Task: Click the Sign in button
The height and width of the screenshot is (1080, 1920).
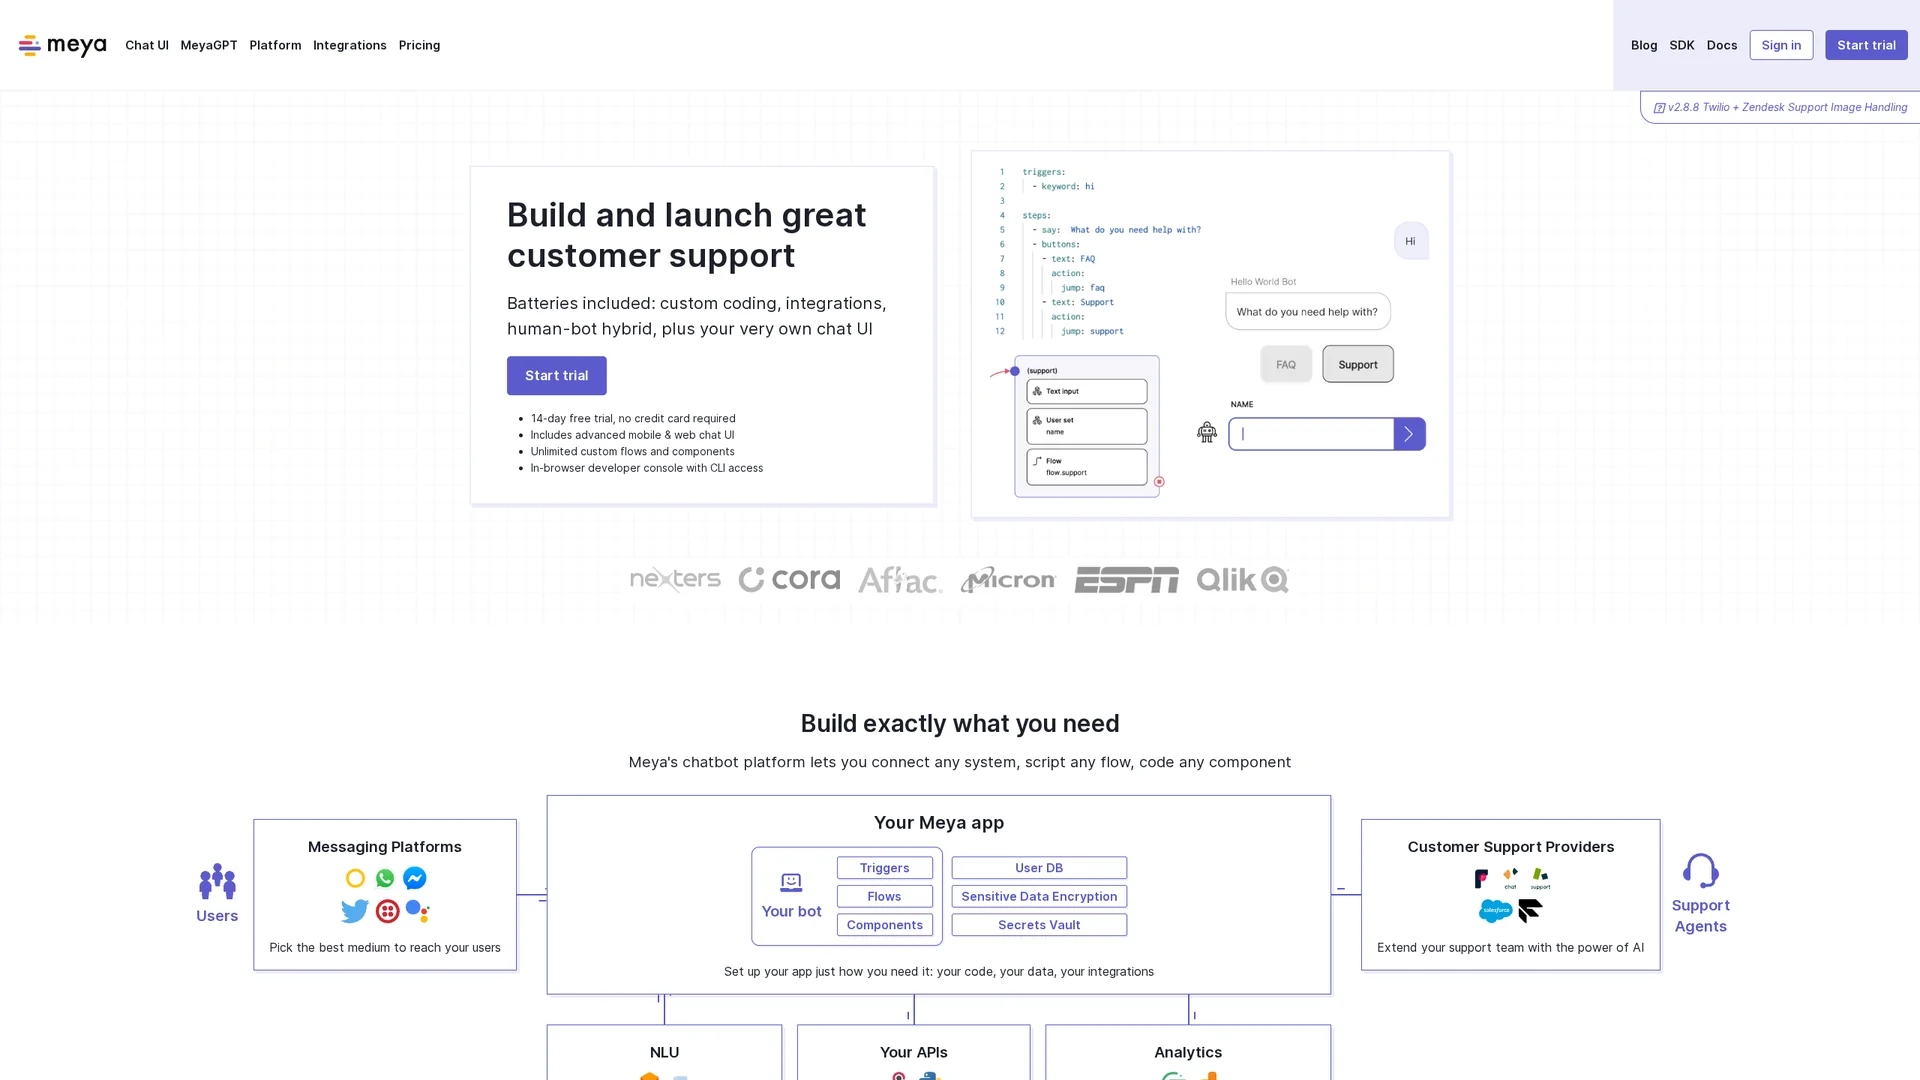Action: point(1781,45)
